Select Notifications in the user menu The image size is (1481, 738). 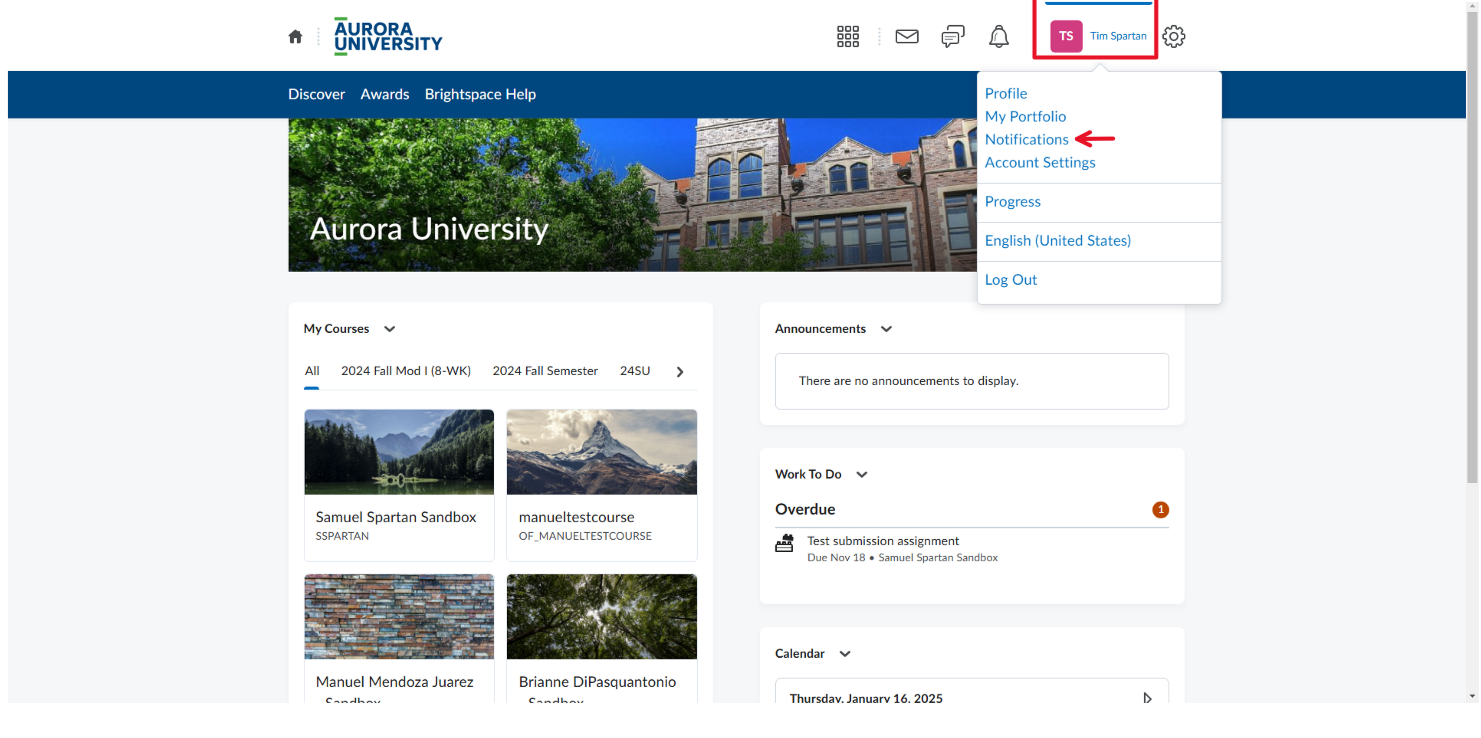1027,139
